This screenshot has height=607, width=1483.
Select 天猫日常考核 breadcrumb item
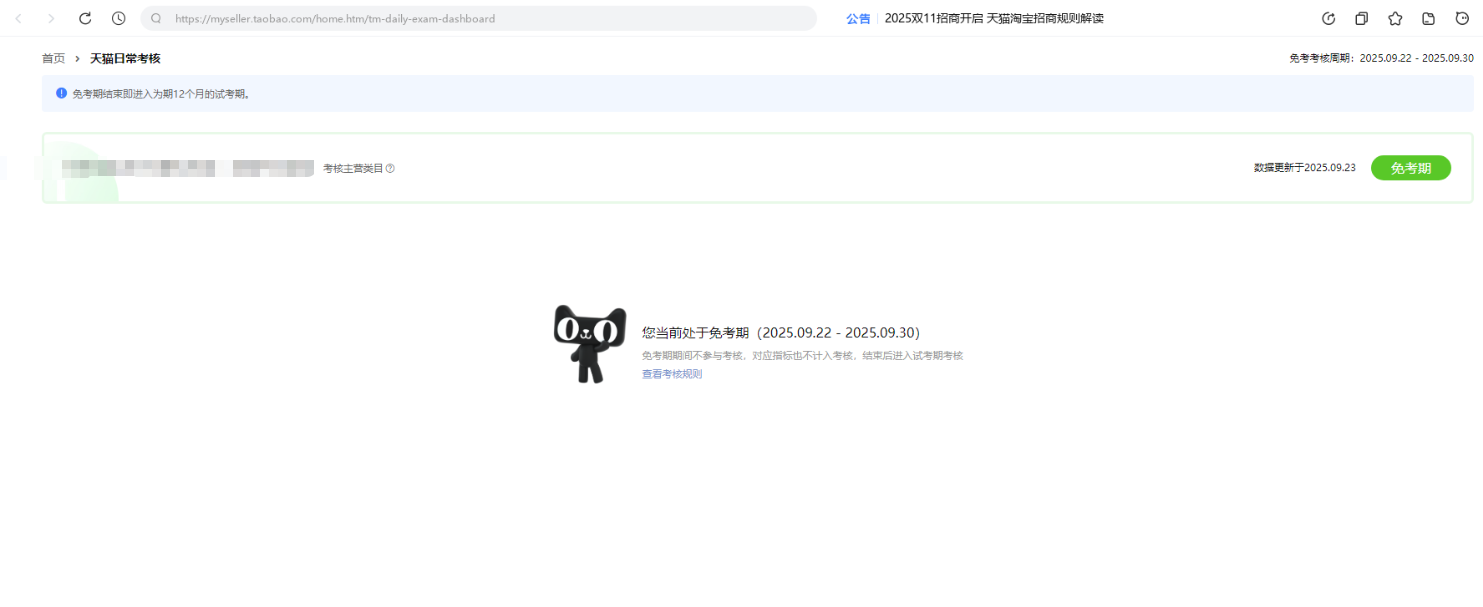point(125,58)
